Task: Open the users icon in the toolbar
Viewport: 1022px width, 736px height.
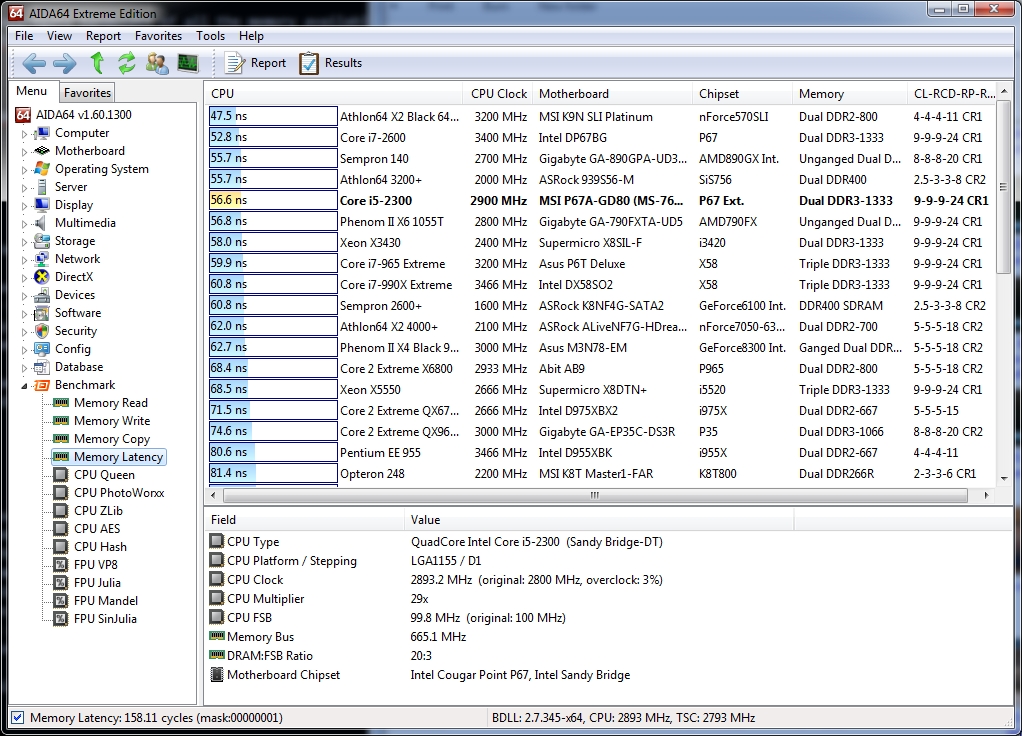Action: [157, 63]
